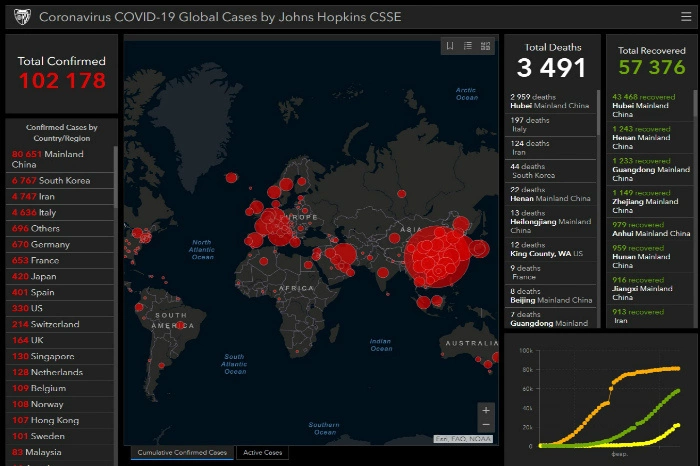This screenshot has height=466, width=700.
Task: Open the basemap gallery grid
Action: (x=486, y=46)
